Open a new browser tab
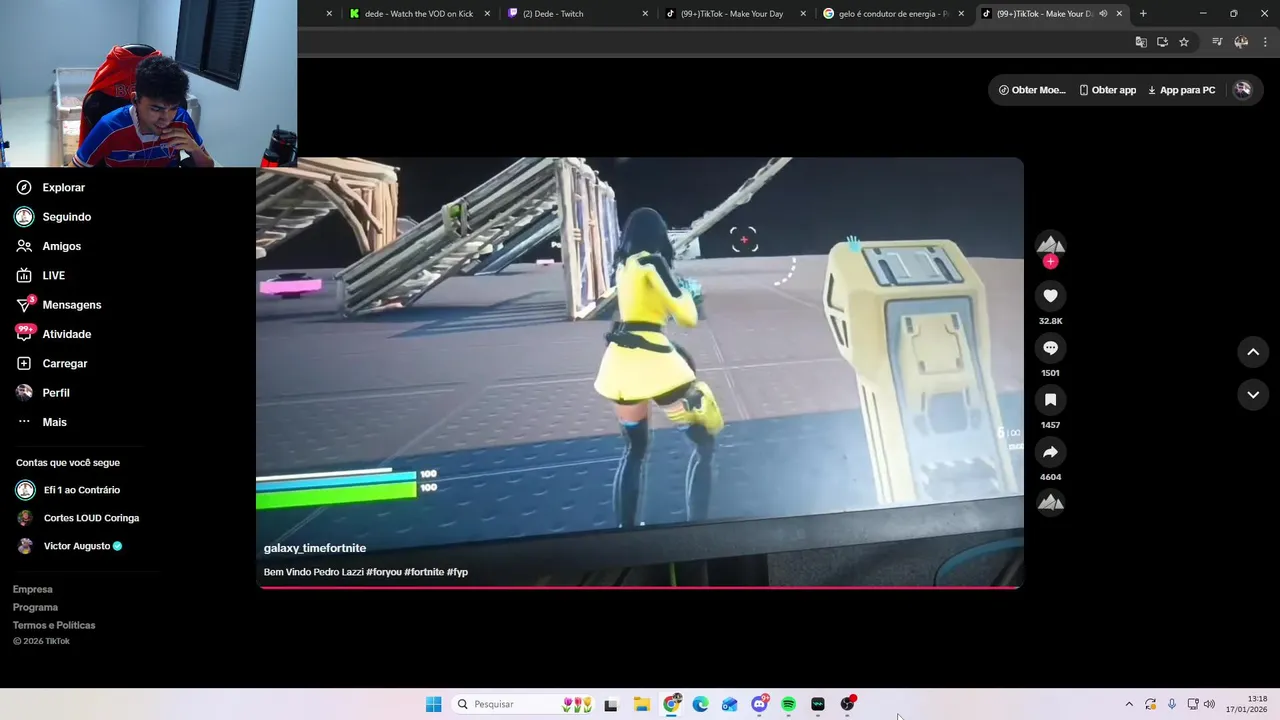 click(1143, 14)
